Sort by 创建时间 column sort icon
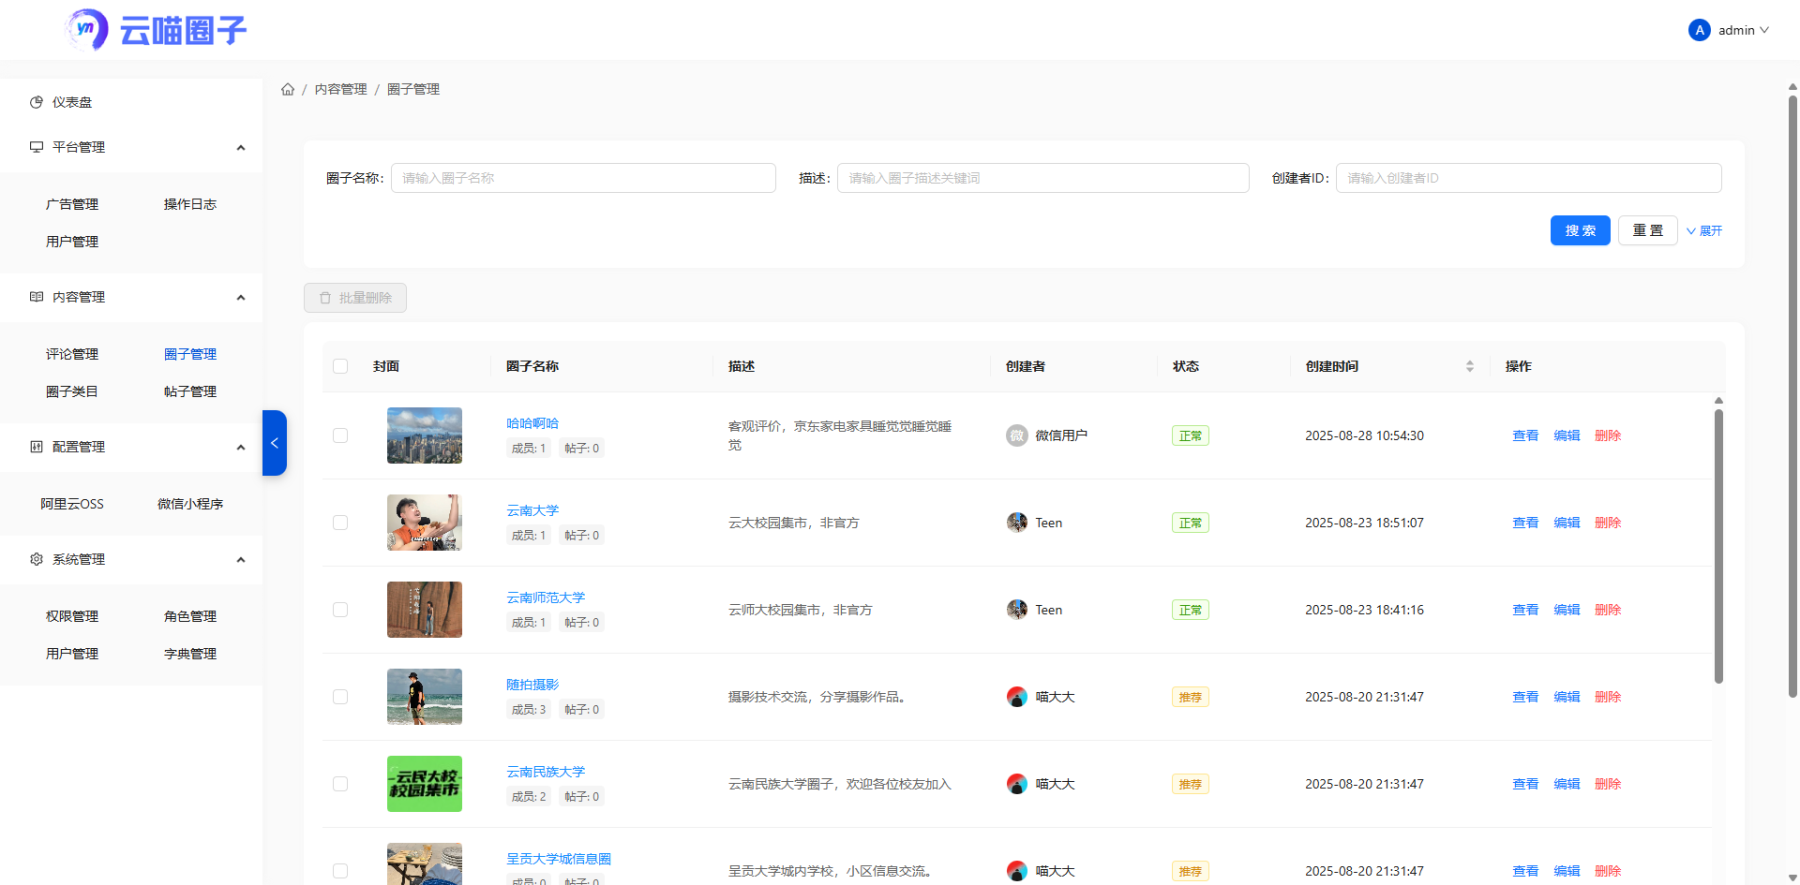 [x=1469, y=367]
